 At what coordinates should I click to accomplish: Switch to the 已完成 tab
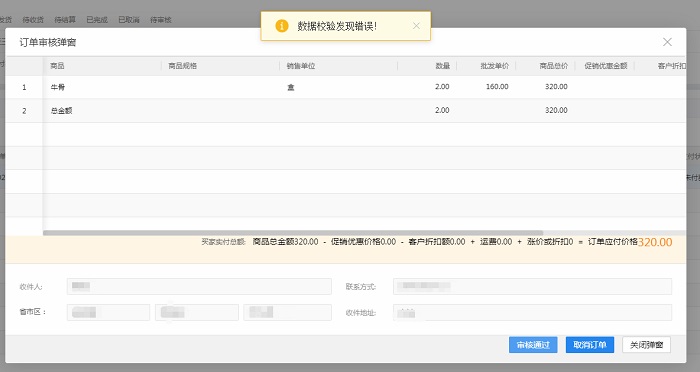[97, 20]
